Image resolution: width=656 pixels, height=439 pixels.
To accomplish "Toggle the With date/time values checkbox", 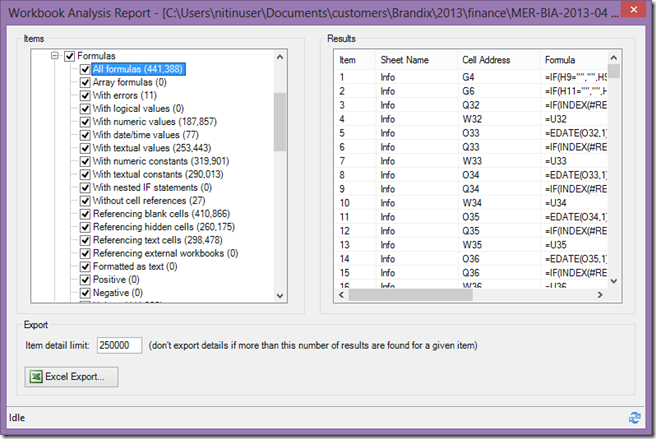I will [85, 135].
